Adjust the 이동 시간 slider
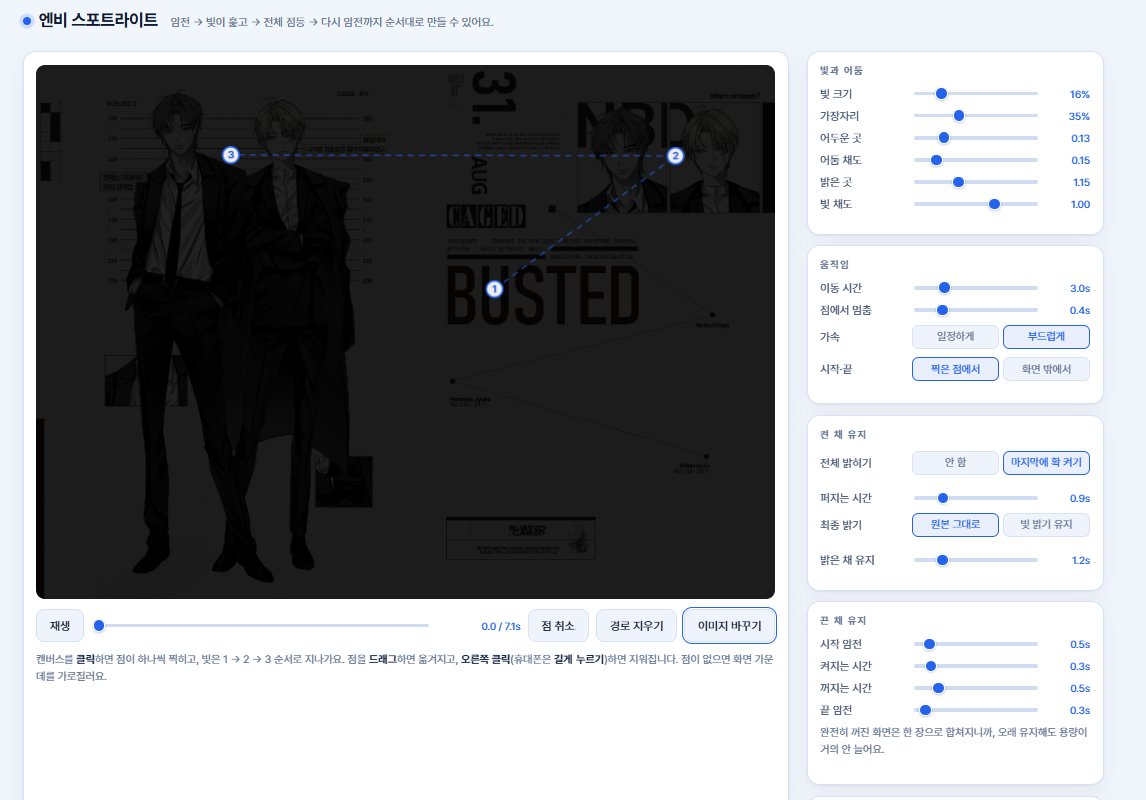Screen dimensions: 1146x800 click(976, 288)
